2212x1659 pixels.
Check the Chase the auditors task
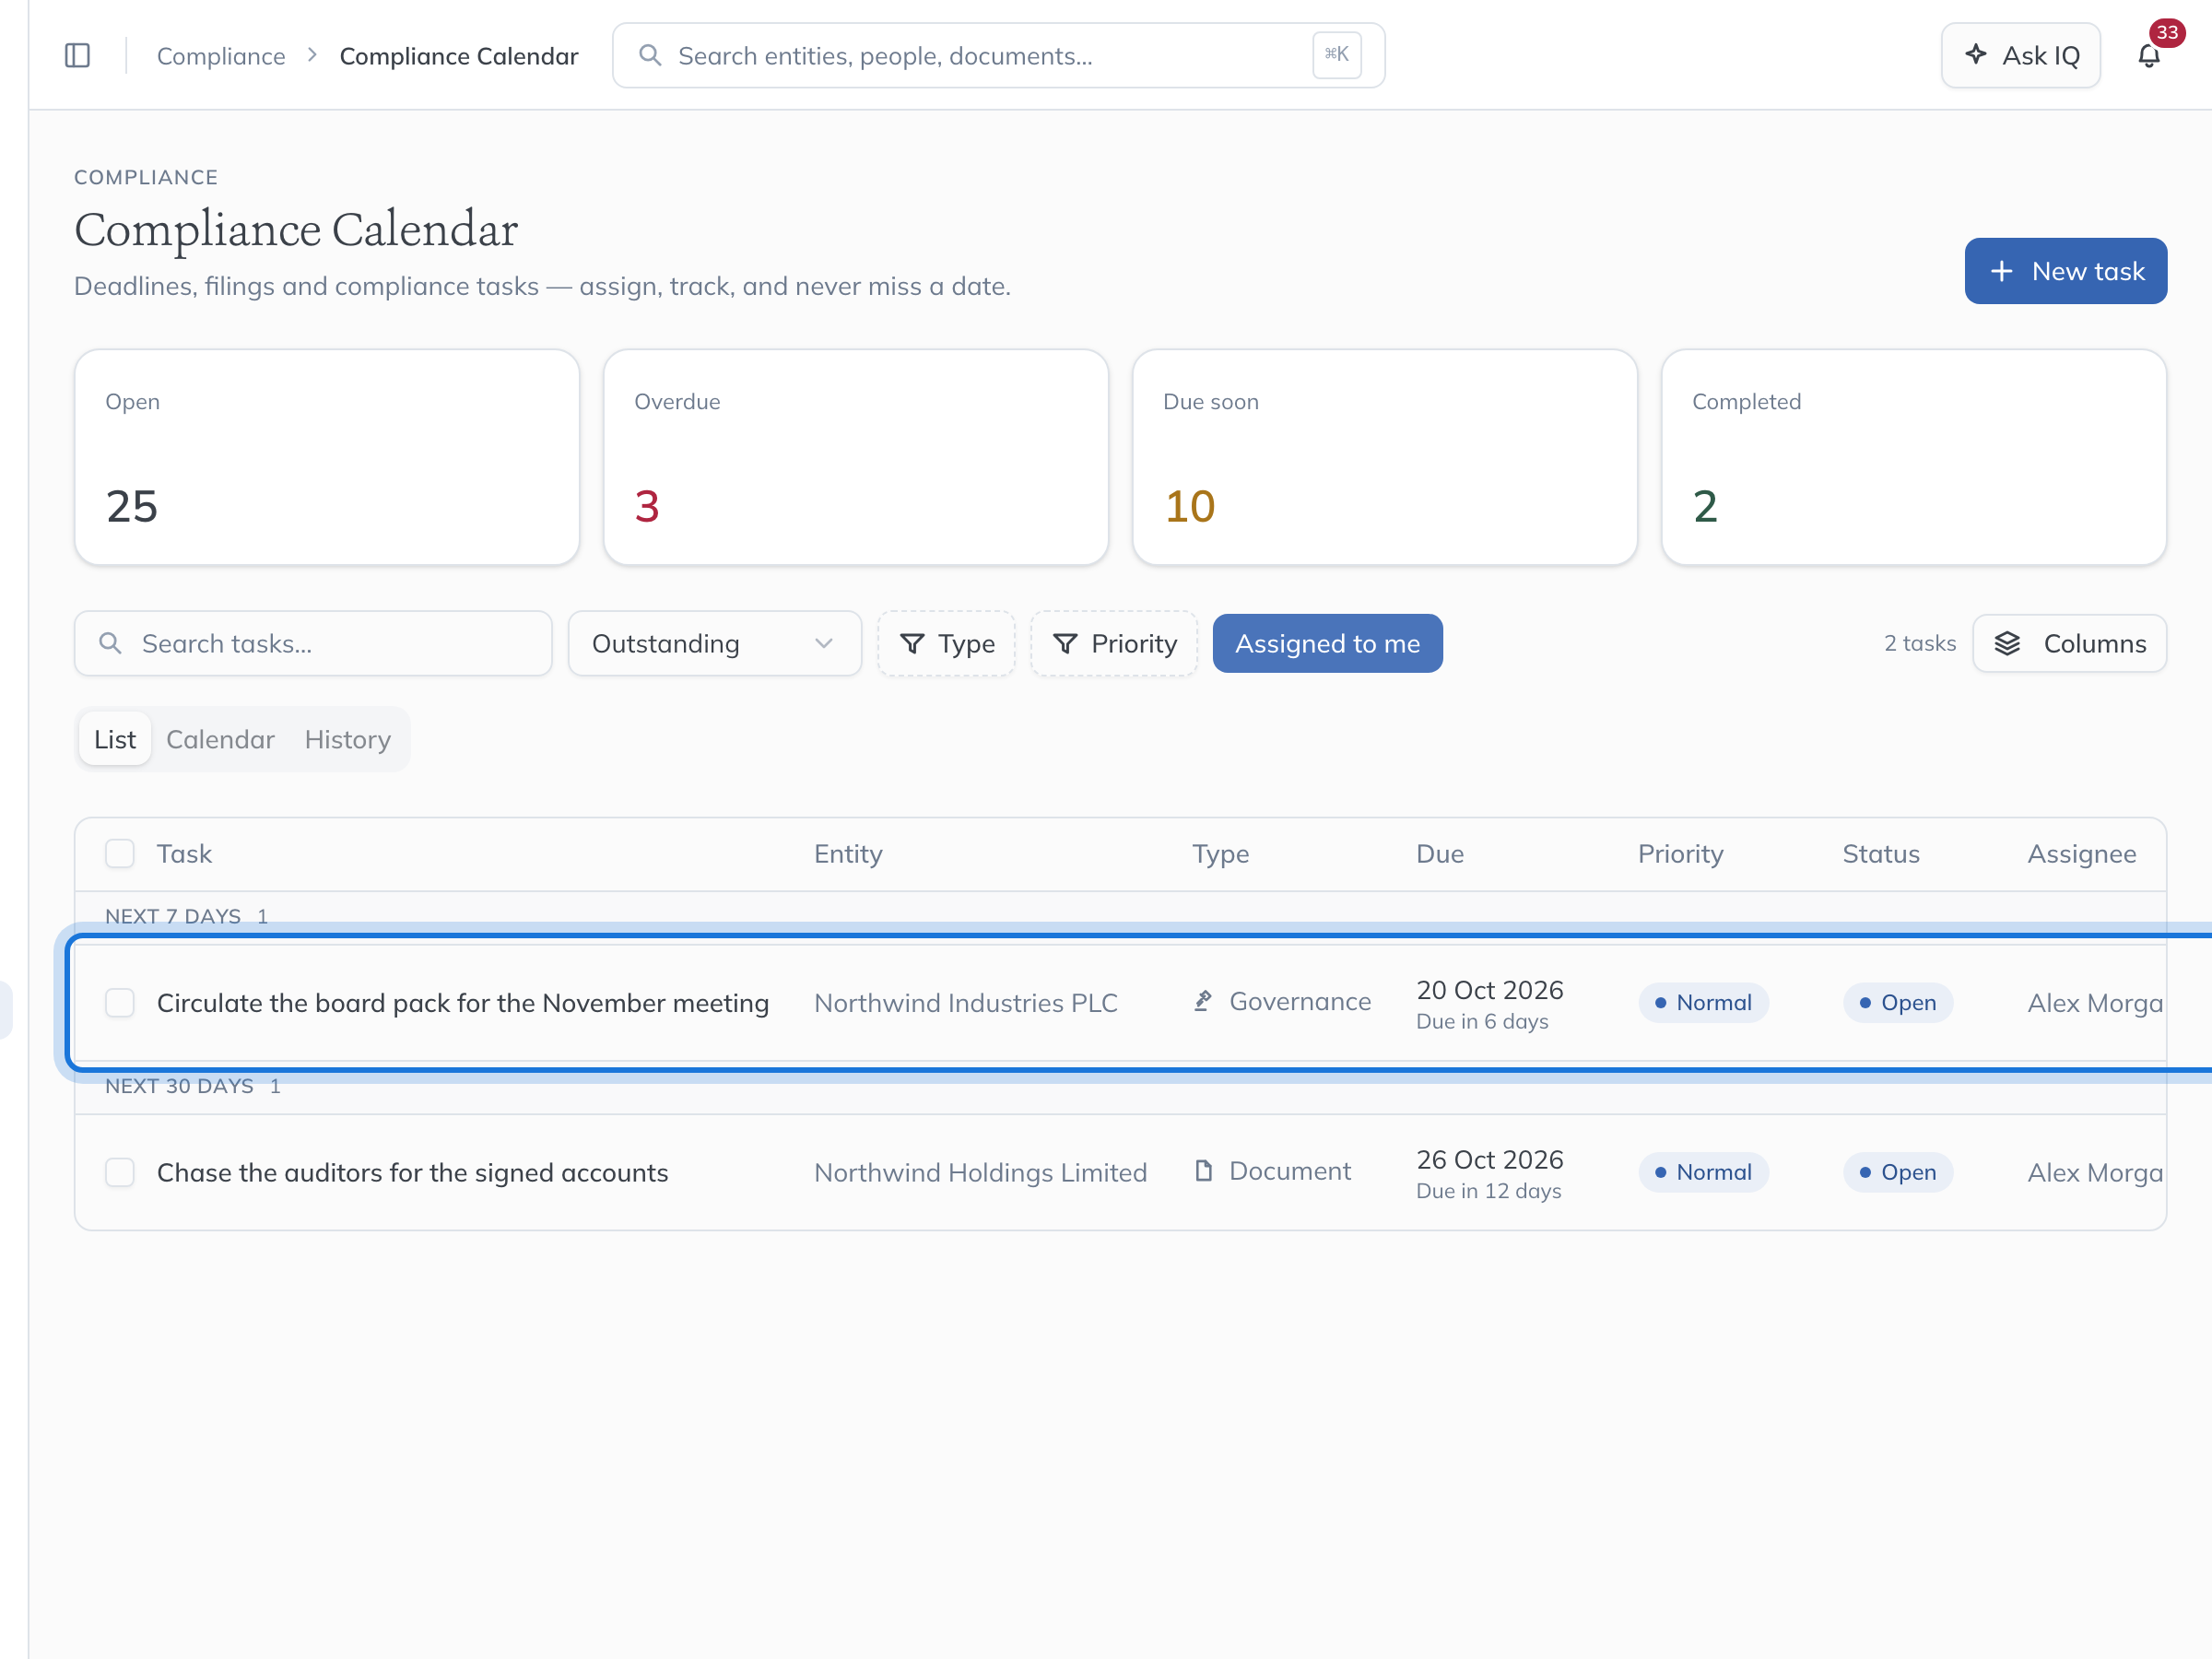pos(120,1172)
